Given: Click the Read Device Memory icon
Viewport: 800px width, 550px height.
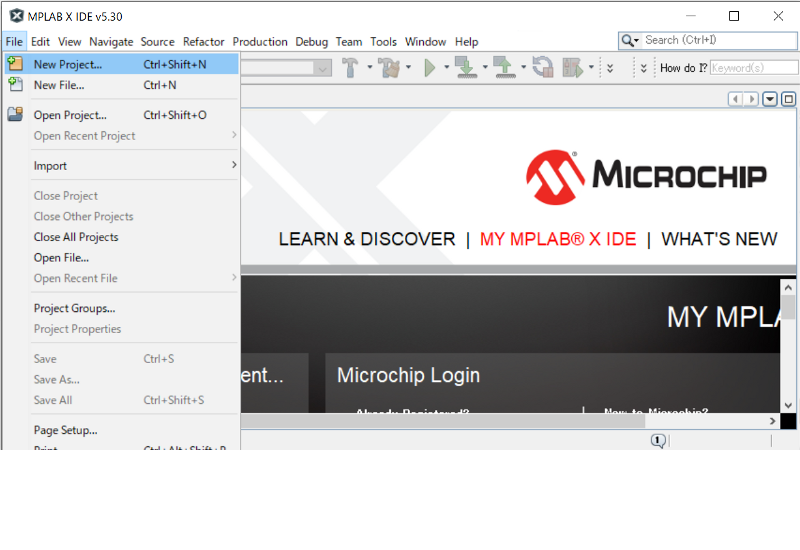Looking at the screenshot, I should point(503,67).
